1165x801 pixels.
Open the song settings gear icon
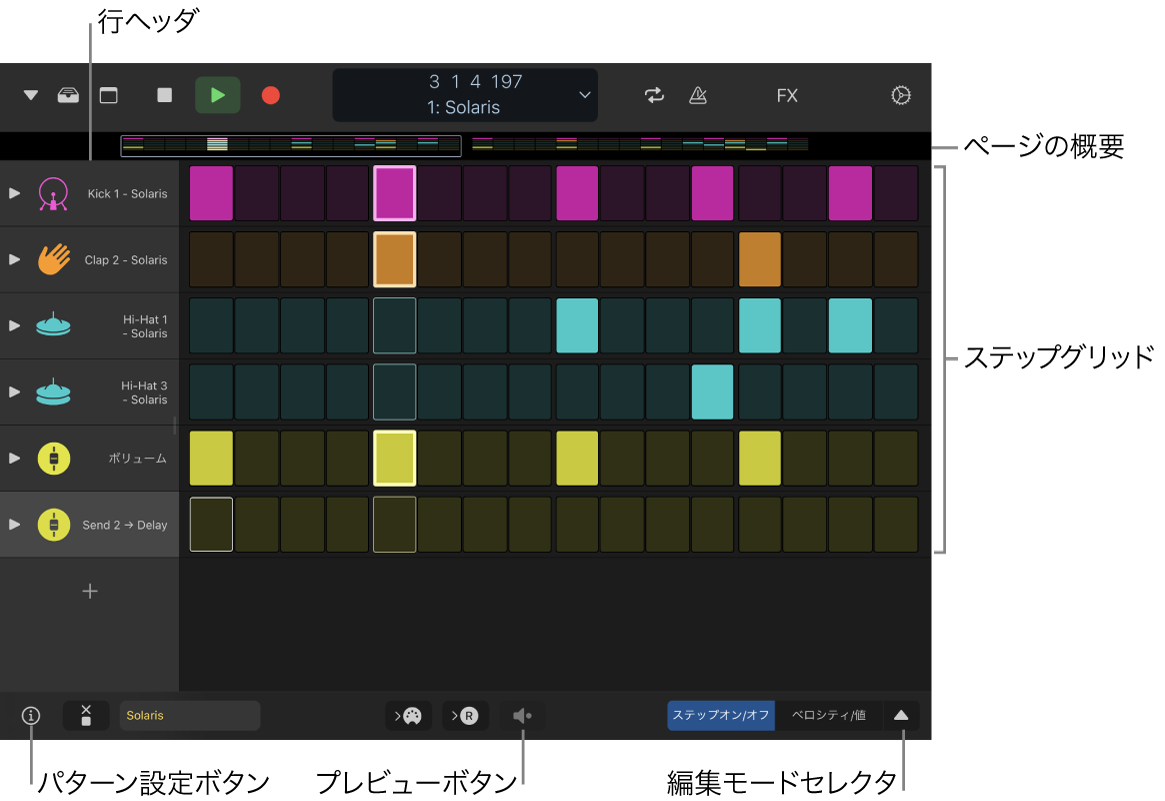[900, 95]
